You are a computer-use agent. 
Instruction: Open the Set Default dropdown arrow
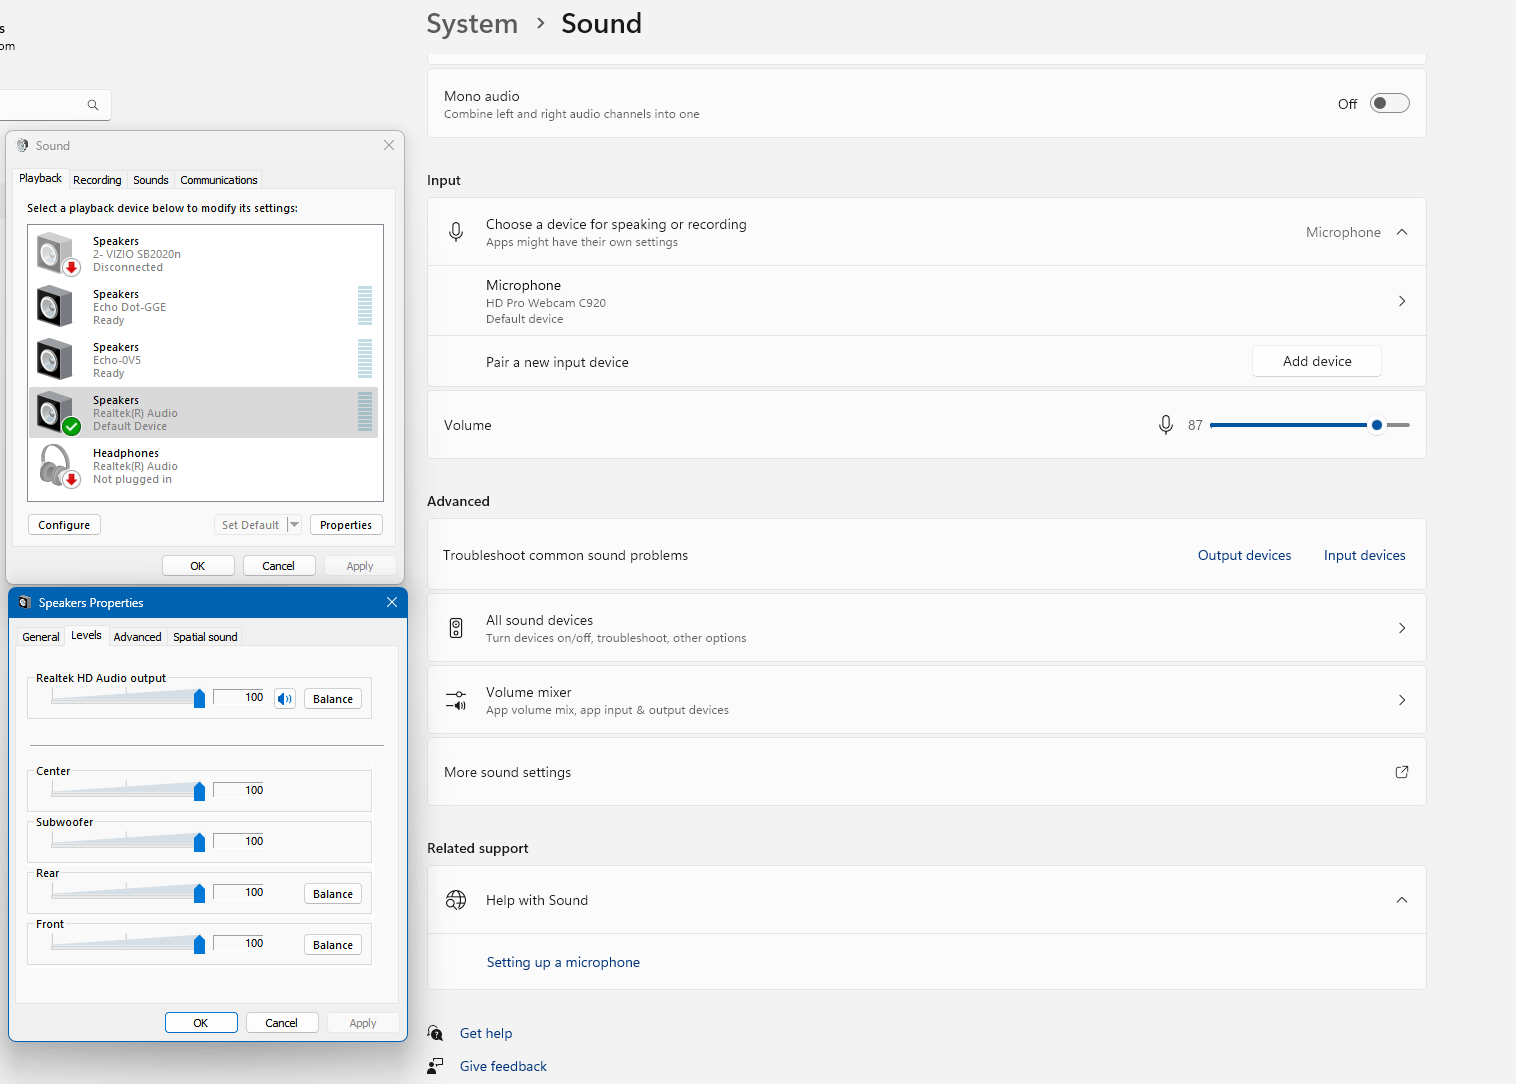(294, 525)
